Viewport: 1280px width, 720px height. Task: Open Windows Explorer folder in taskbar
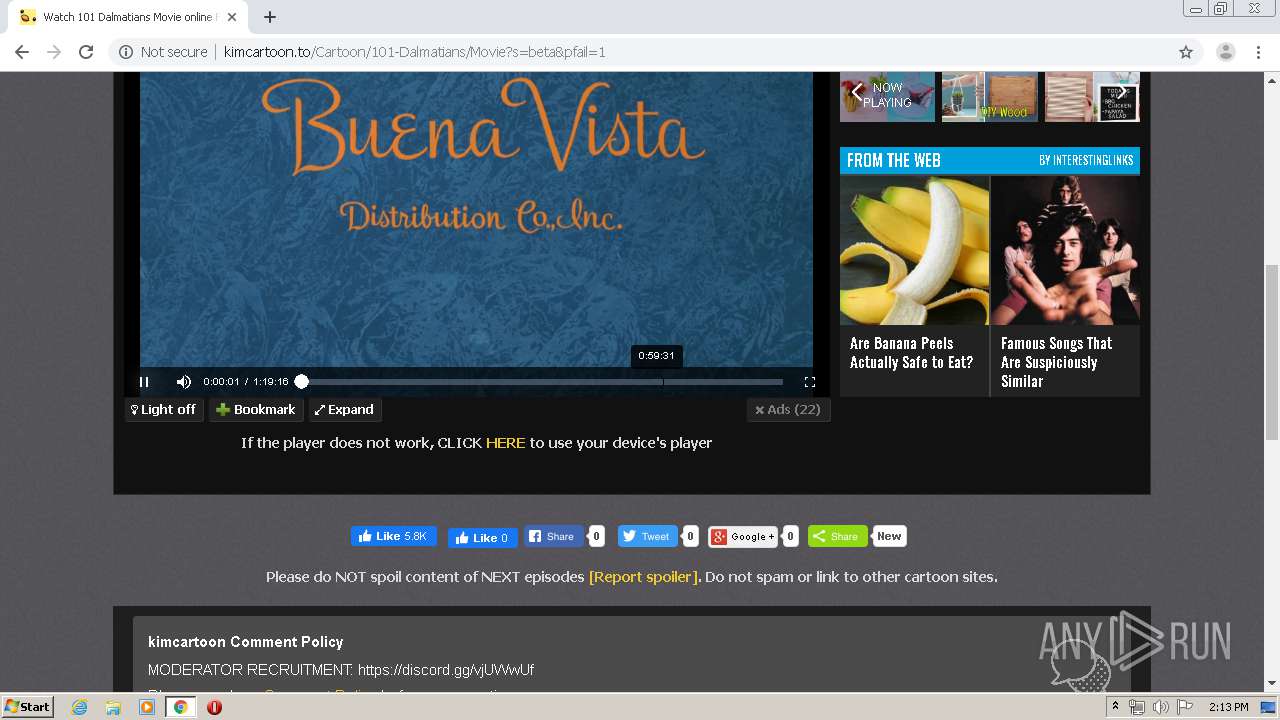coord(113,707)
